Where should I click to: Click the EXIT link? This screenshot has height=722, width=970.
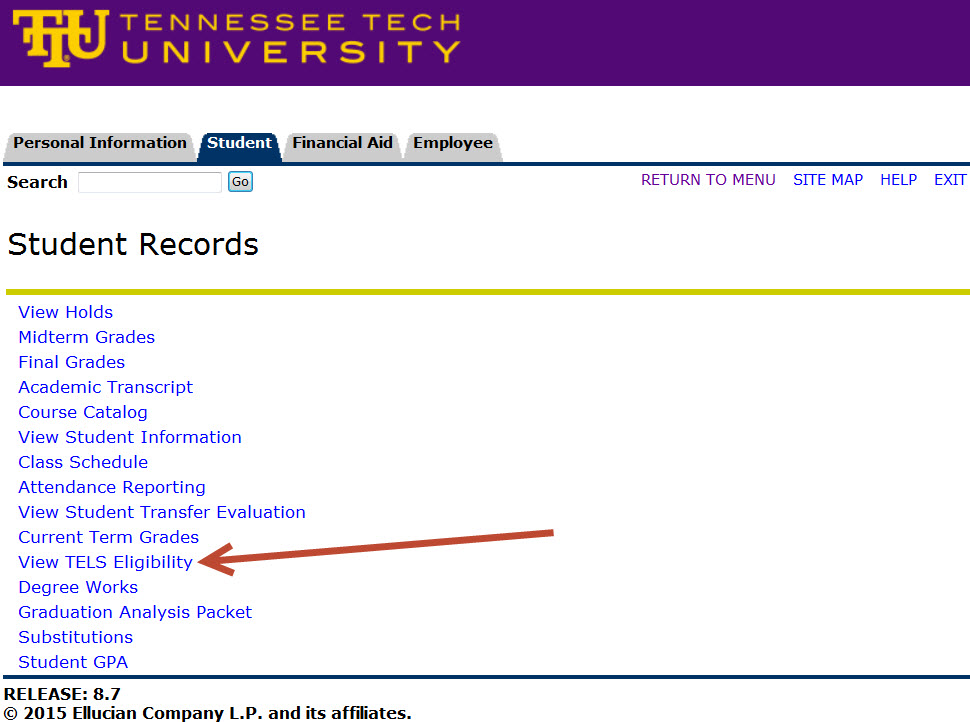[x=950, y=180]
